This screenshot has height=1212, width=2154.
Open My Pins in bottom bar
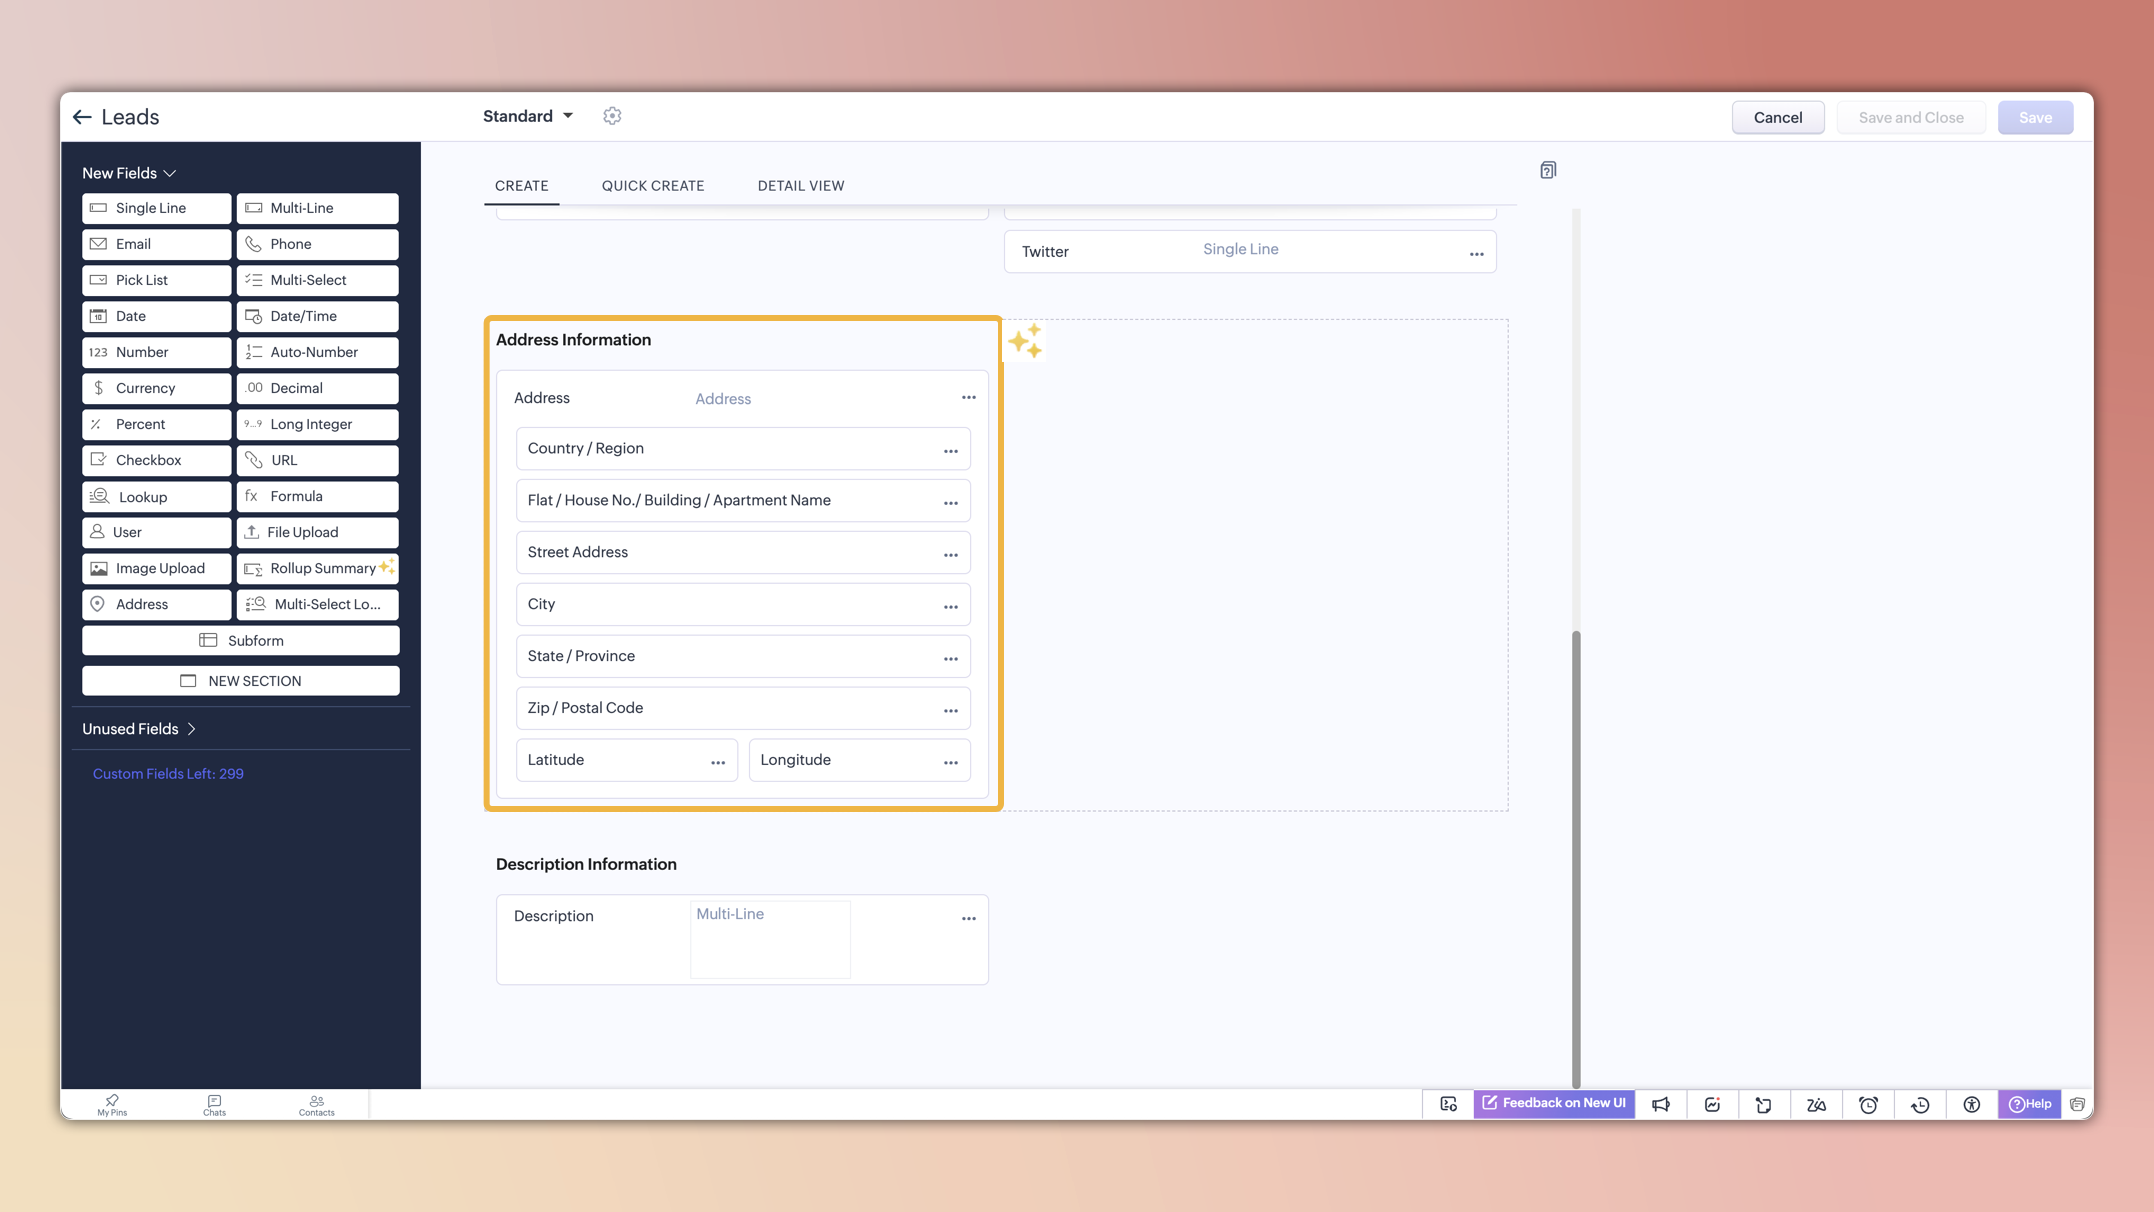pos(112,1104)
